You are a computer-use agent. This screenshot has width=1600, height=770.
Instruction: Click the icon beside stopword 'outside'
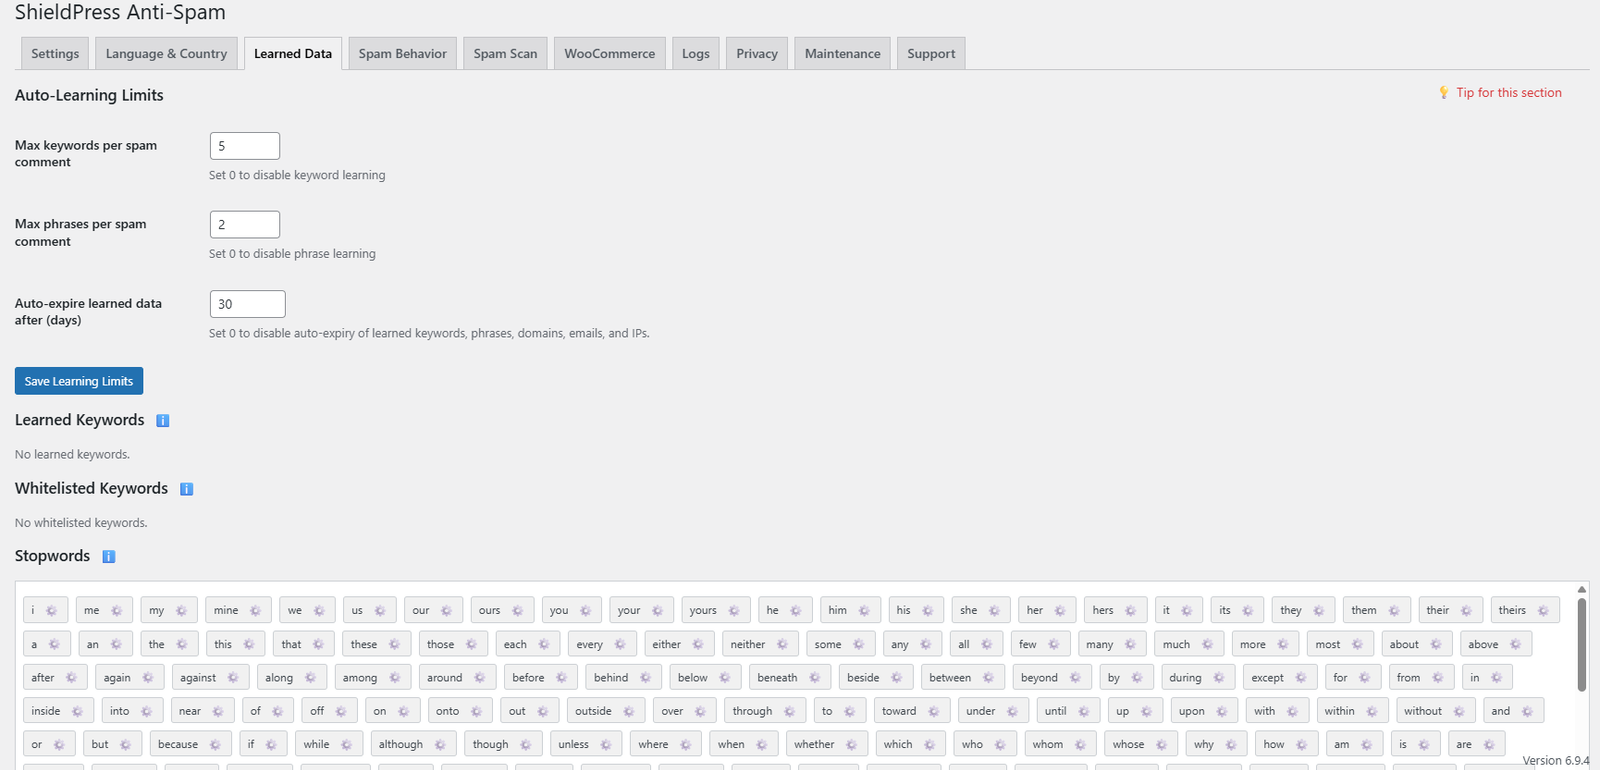pyautogui.click(x=628, y=712)
